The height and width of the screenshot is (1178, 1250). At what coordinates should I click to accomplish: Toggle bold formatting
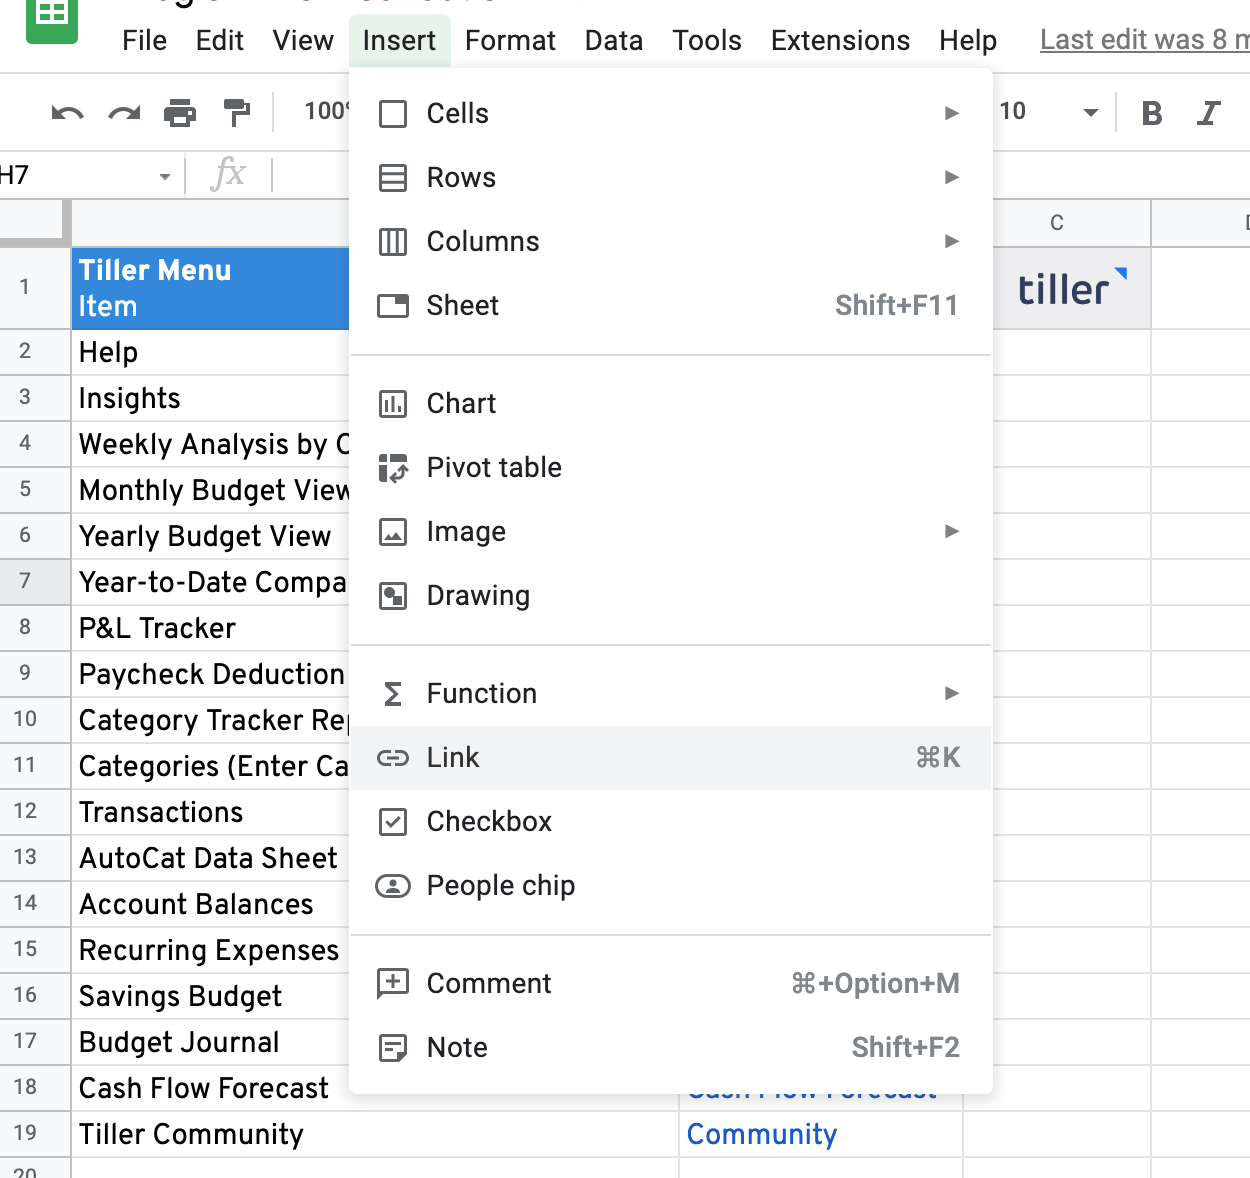tap(1152, 113)
